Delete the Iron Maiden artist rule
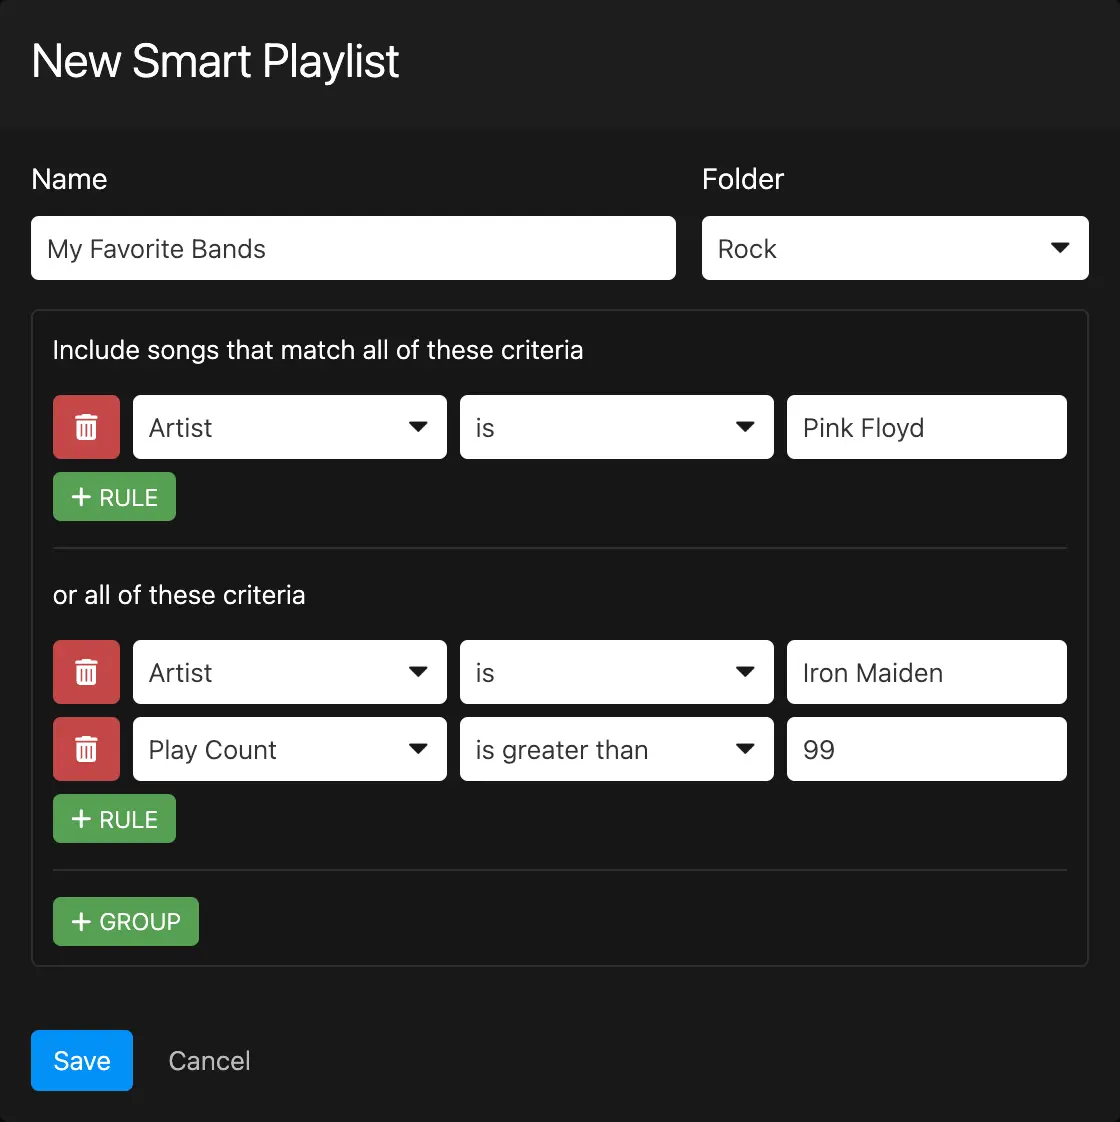 pyautogui.click(x=86, y=672)
